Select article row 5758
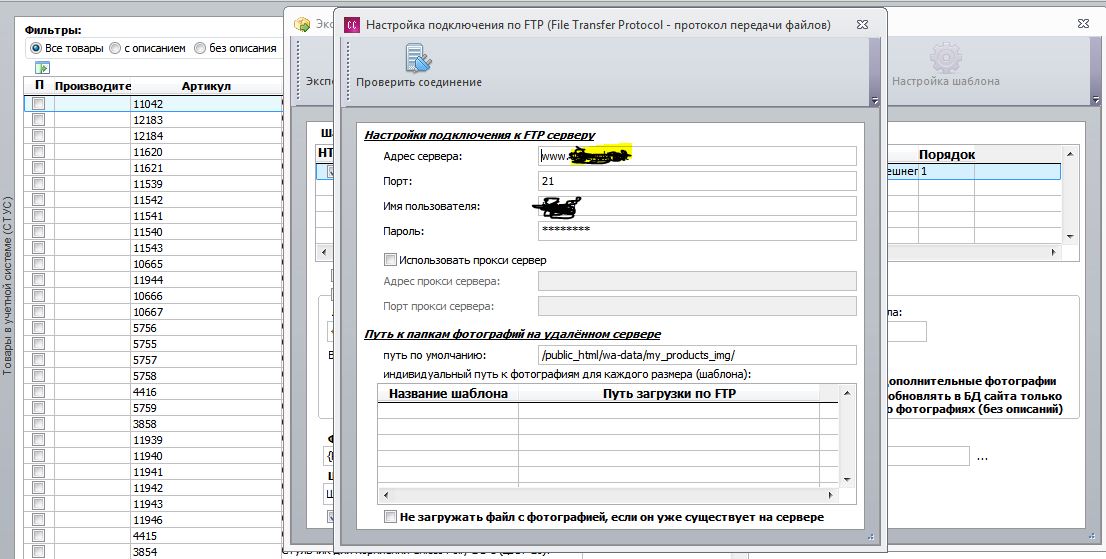This screenshot has width=1106, height=559. pyautogui.click(x=153, y=376)
